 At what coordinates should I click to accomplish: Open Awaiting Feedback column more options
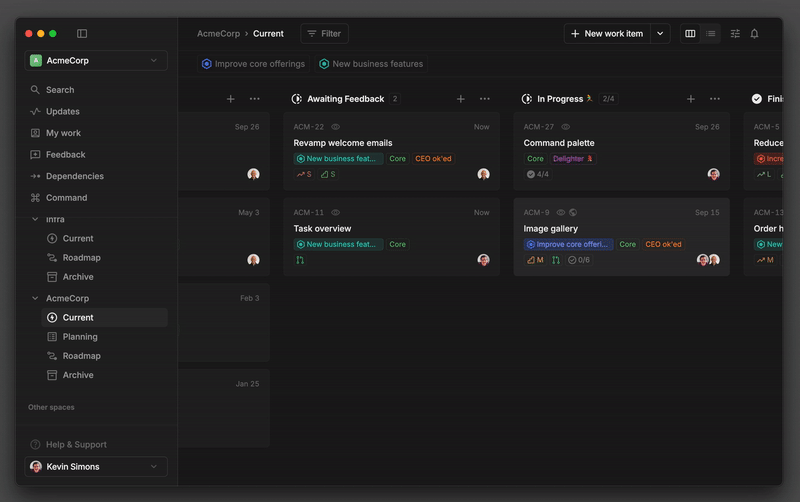click(485, 99)
